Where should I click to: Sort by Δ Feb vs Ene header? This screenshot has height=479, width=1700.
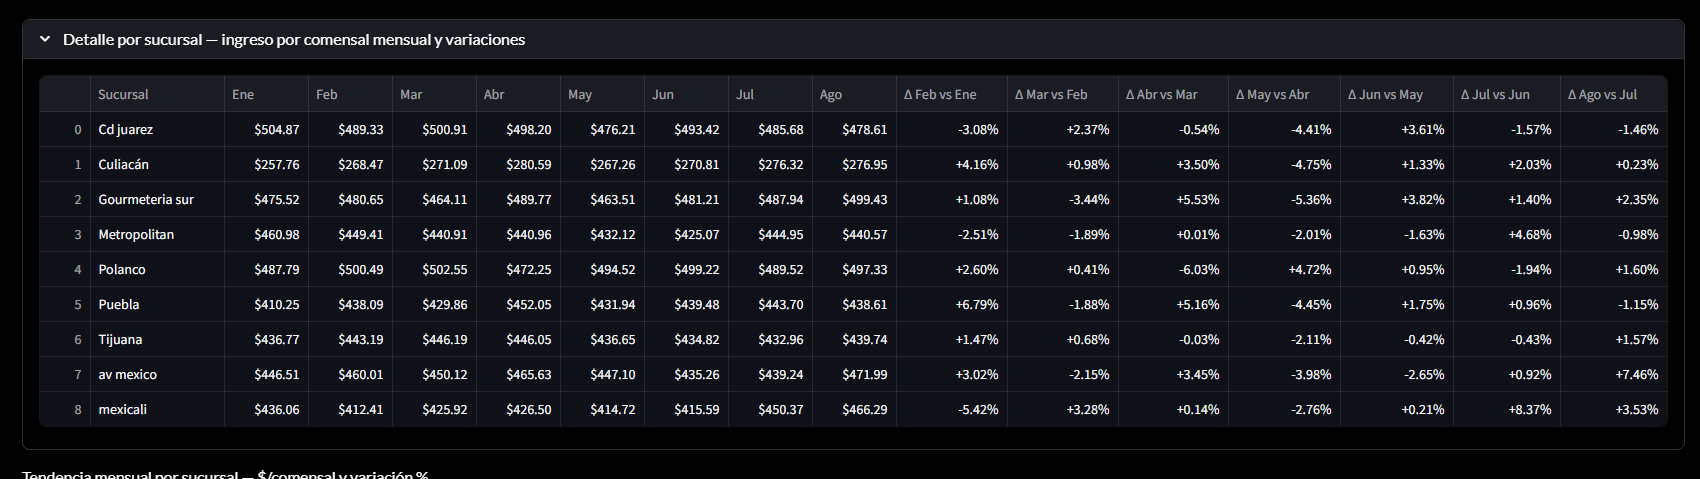tap(940, 94)
